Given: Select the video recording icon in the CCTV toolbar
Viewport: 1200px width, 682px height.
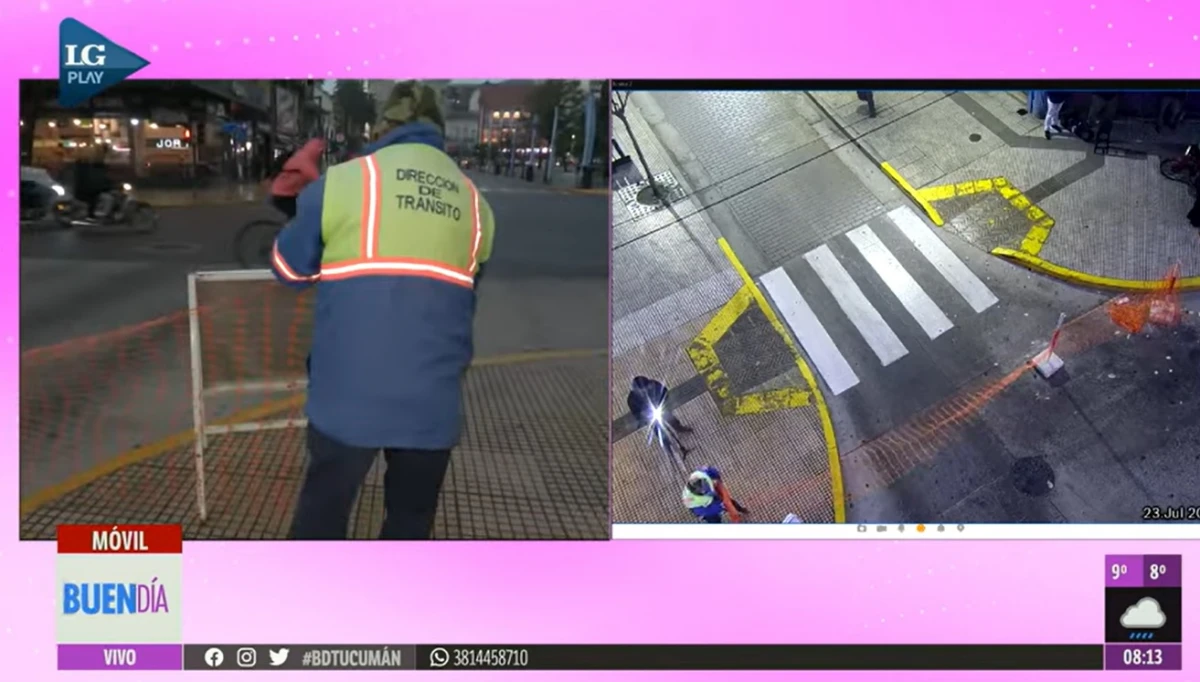Looking at the screenshot, I should click(881, 528).
